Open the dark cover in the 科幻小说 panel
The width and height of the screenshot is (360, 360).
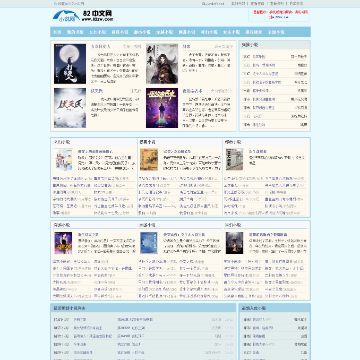pyautogui.click(x=234, y=243)
